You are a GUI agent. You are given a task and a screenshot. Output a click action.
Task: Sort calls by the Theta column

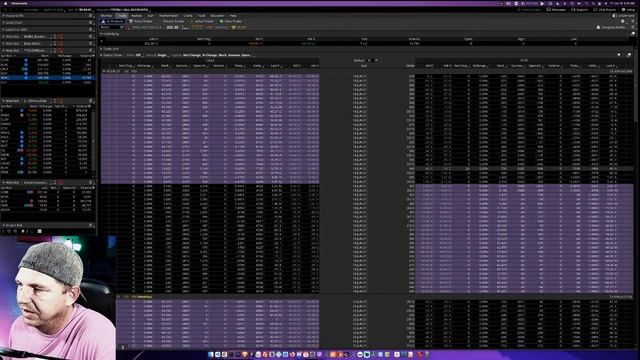click(239, 66)
